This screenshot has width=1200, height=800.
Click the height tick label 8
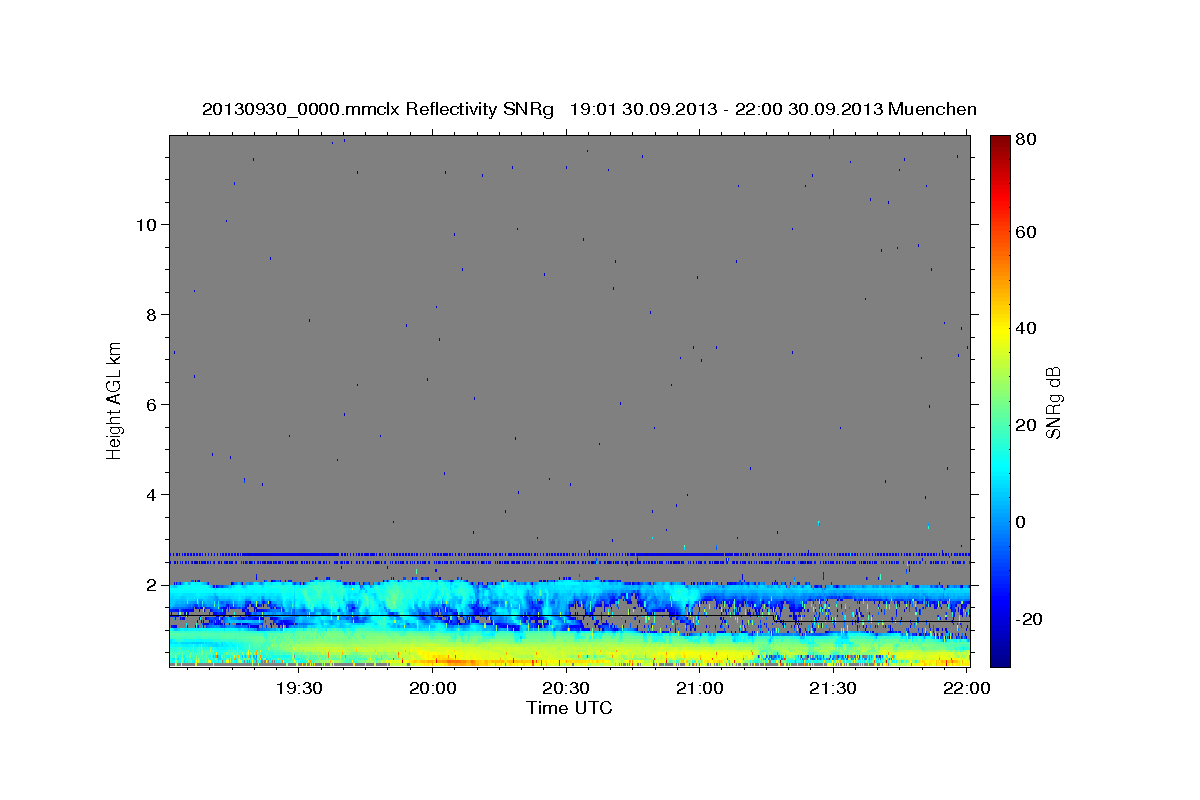pos(152,314)
